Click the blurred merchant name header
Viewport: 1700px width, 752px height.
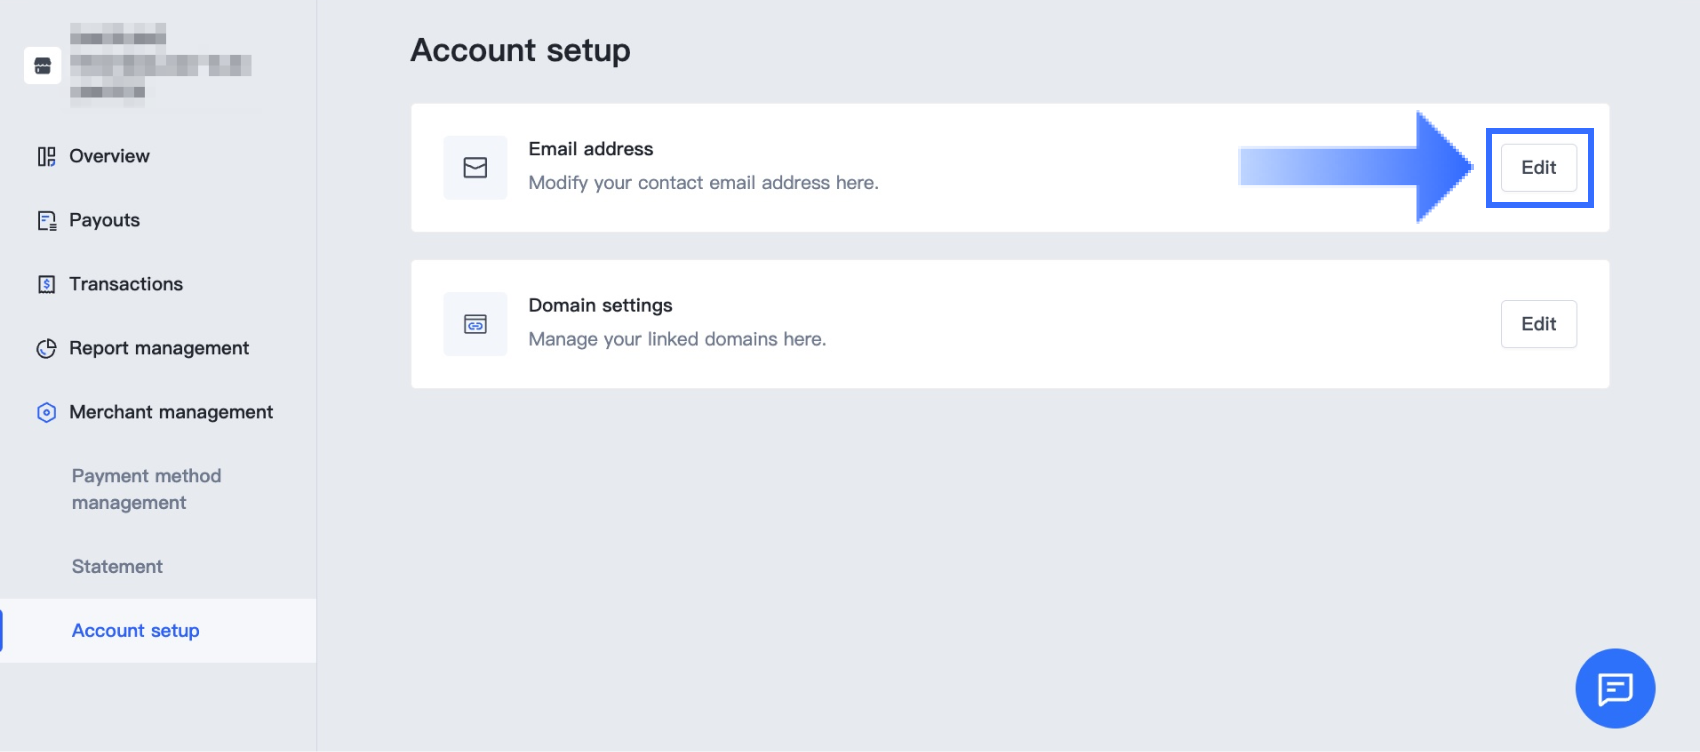point(160,66)
